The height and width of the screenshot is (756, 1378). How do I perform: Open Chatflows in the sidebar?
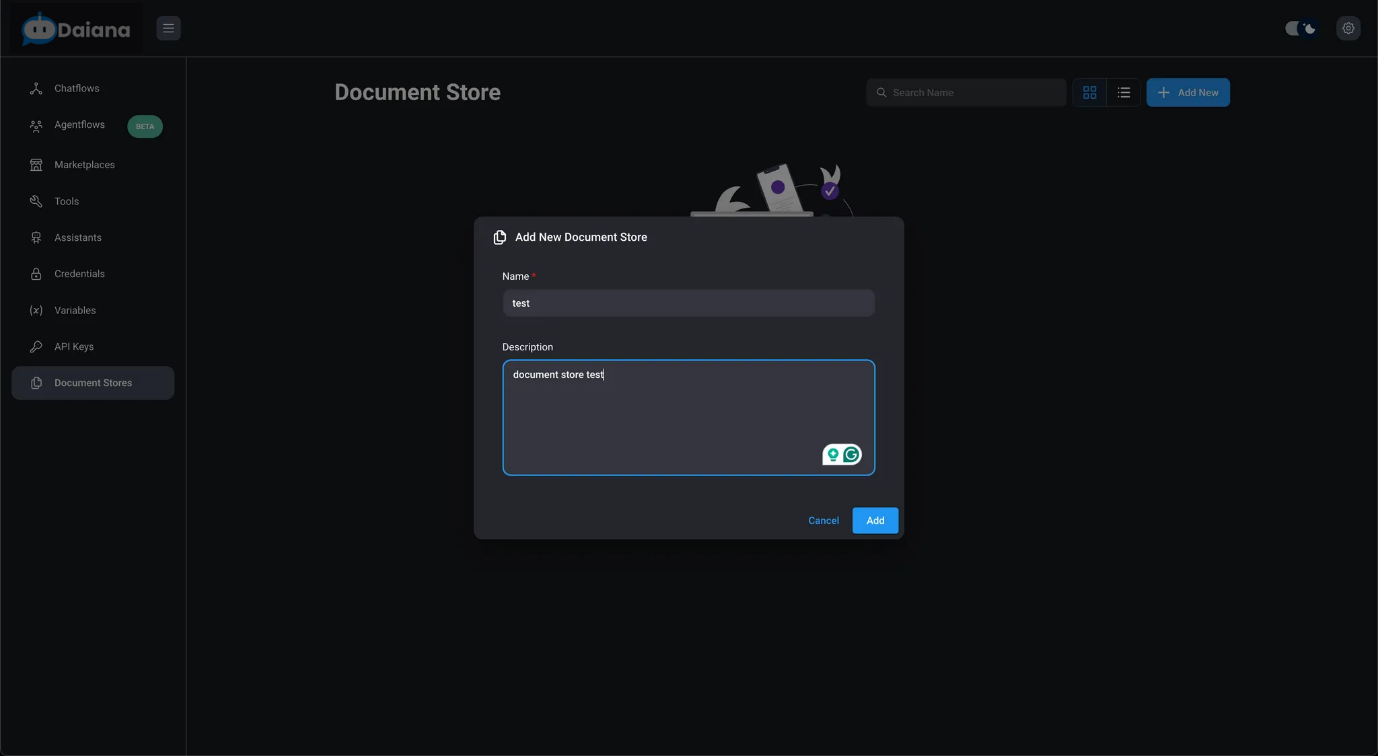77,88
